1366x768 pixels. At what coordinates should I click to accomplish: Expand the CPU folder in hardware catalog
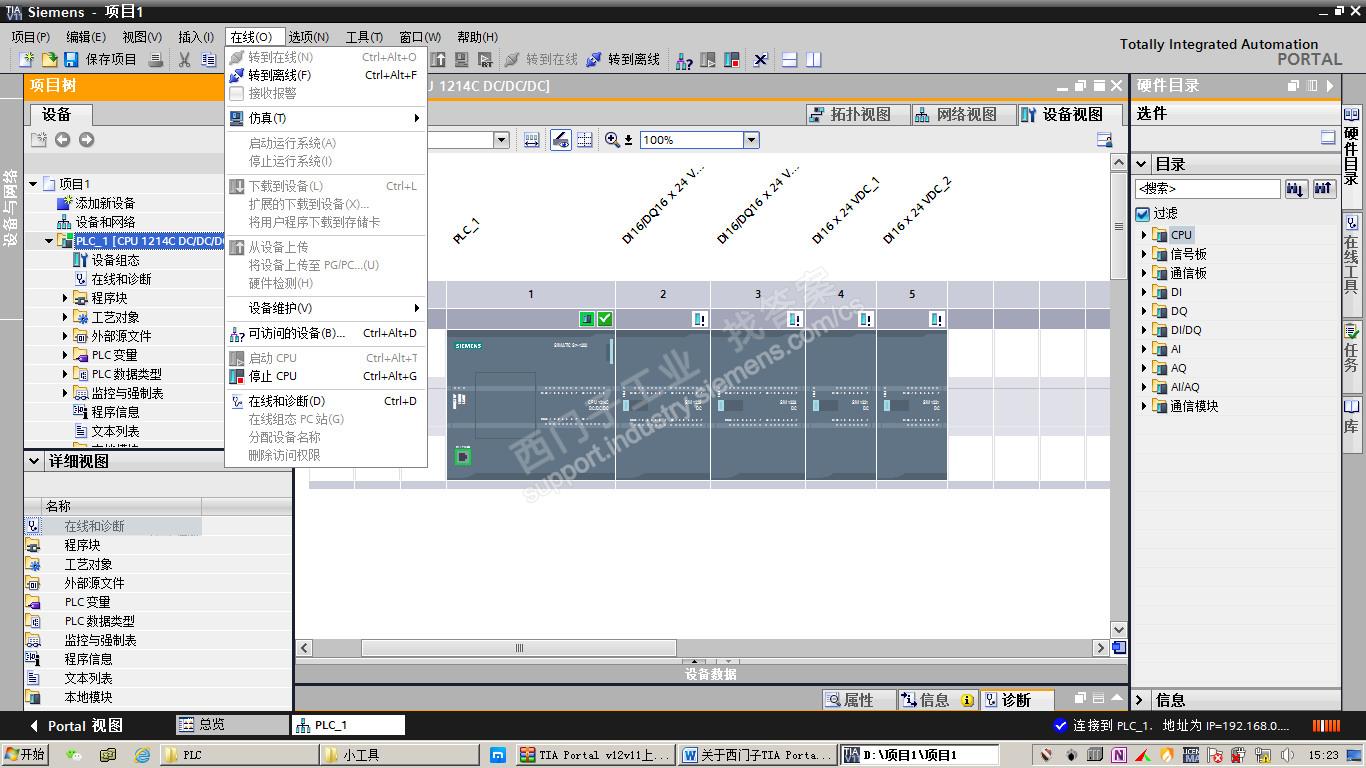click(1144, 235)
